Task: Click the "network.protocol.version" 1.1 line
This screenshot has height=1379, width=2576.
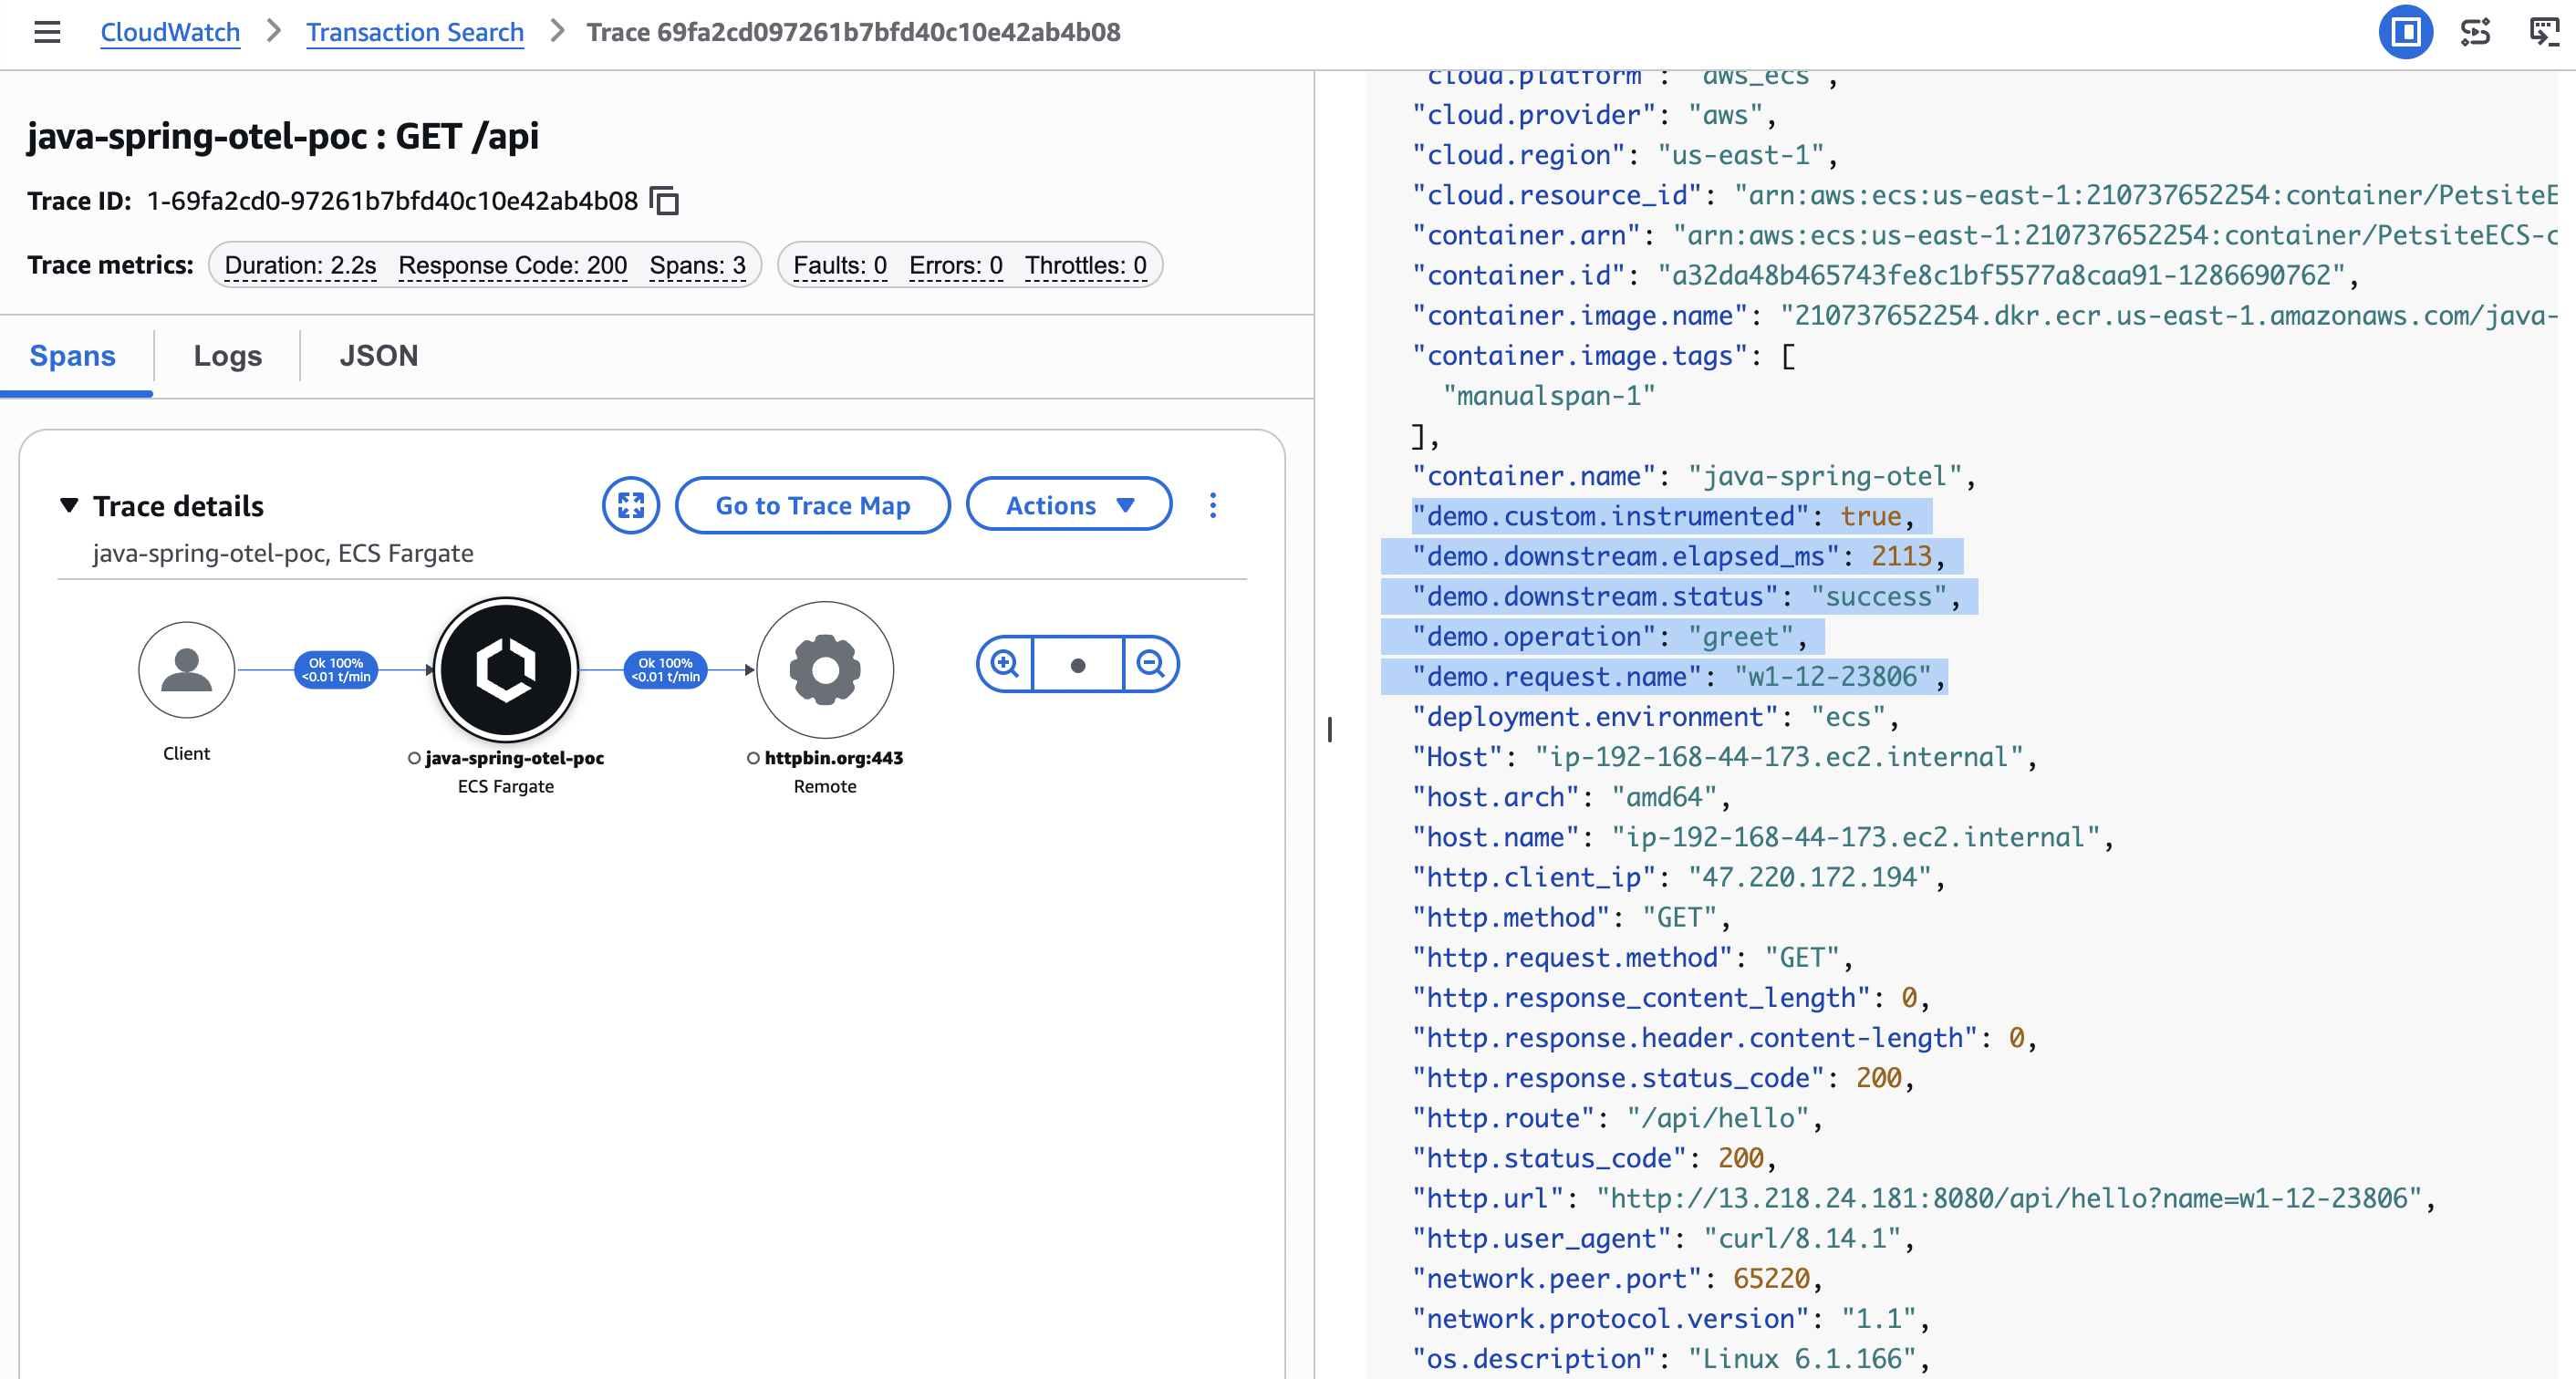Action: click(x=1671, y=1318)
